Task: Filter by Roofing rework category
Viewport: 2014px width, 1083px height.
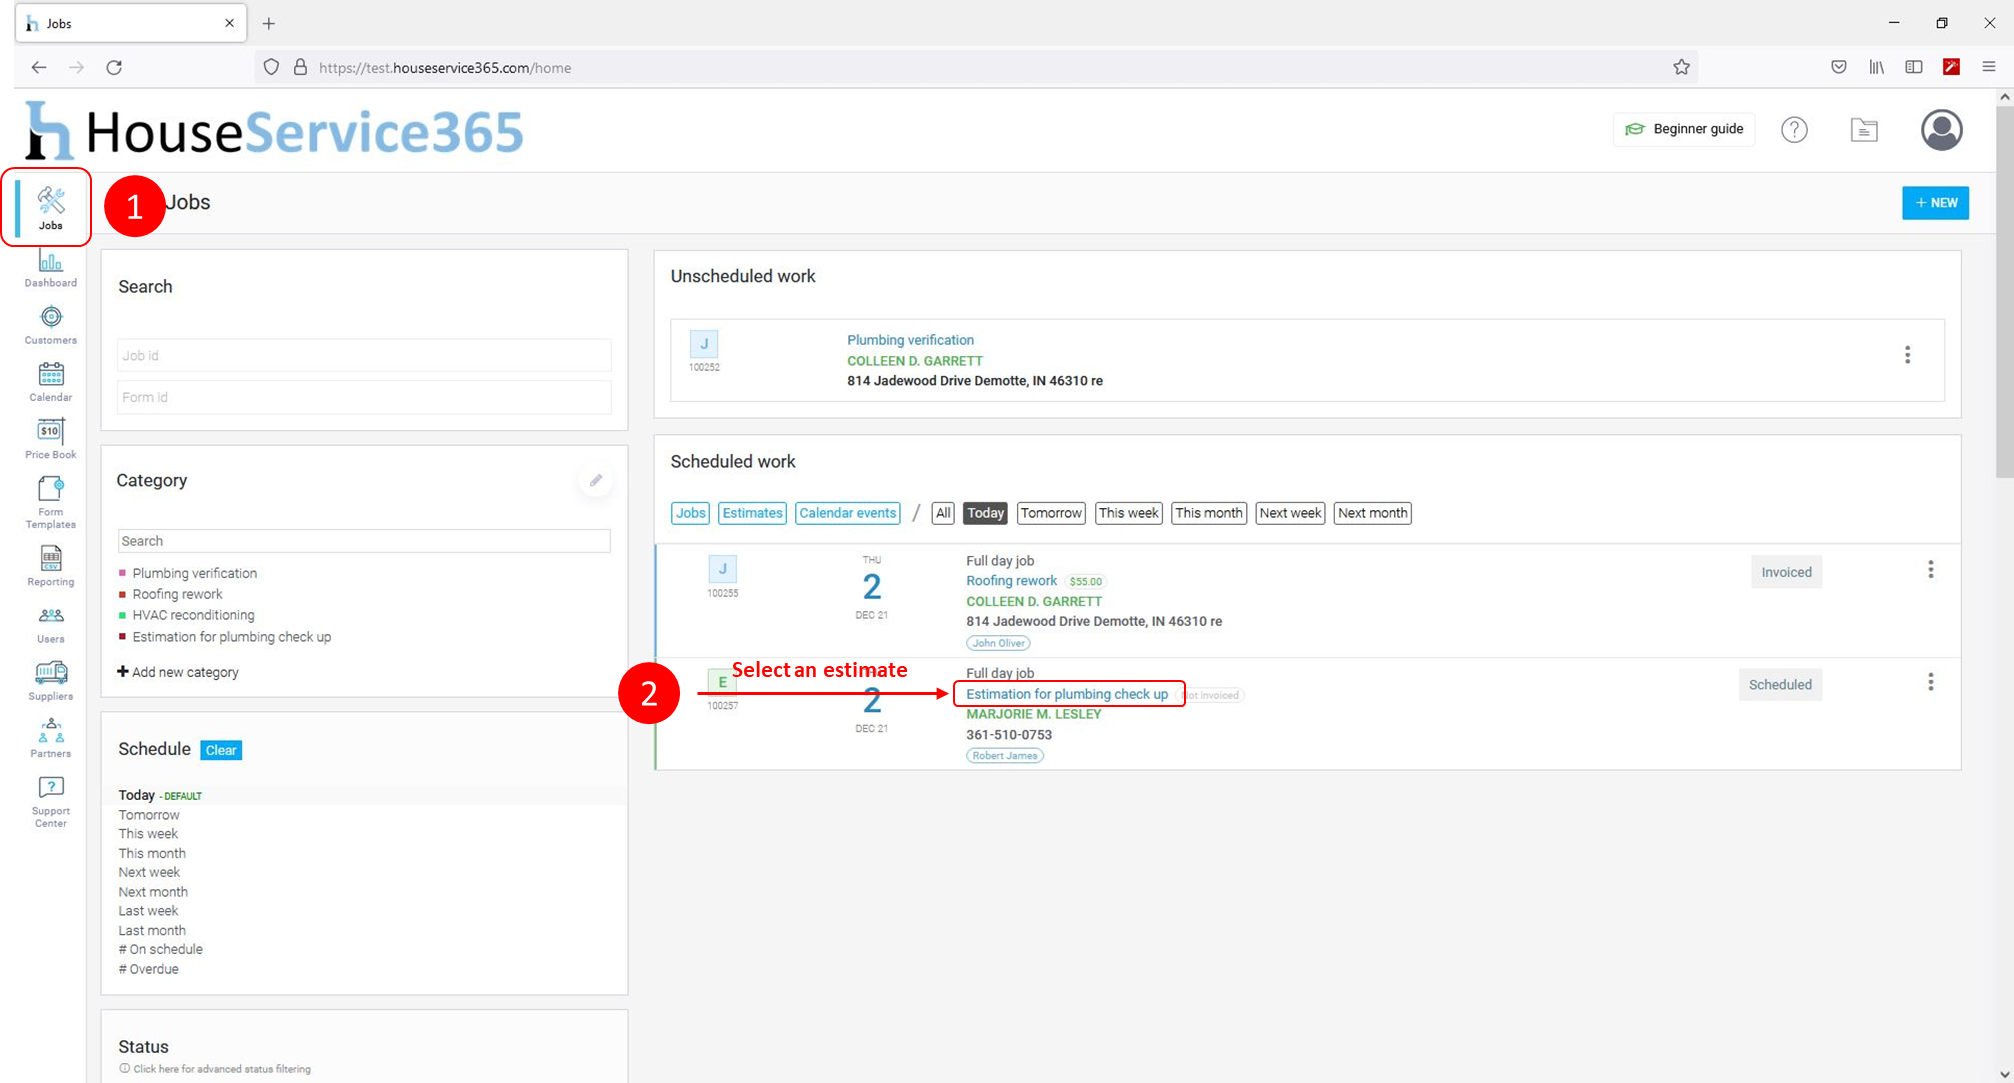Action: tap(177, 594)
